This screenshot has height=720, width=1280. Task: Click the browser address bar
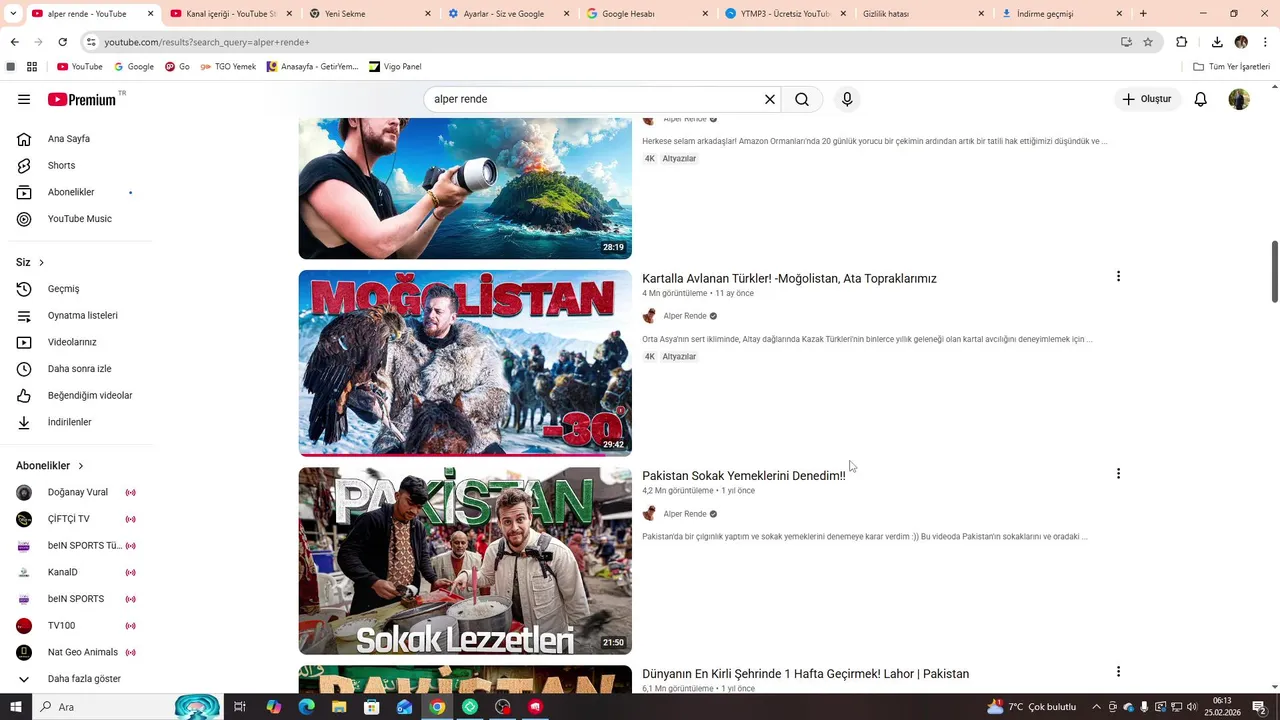click(x=600, y=42)
